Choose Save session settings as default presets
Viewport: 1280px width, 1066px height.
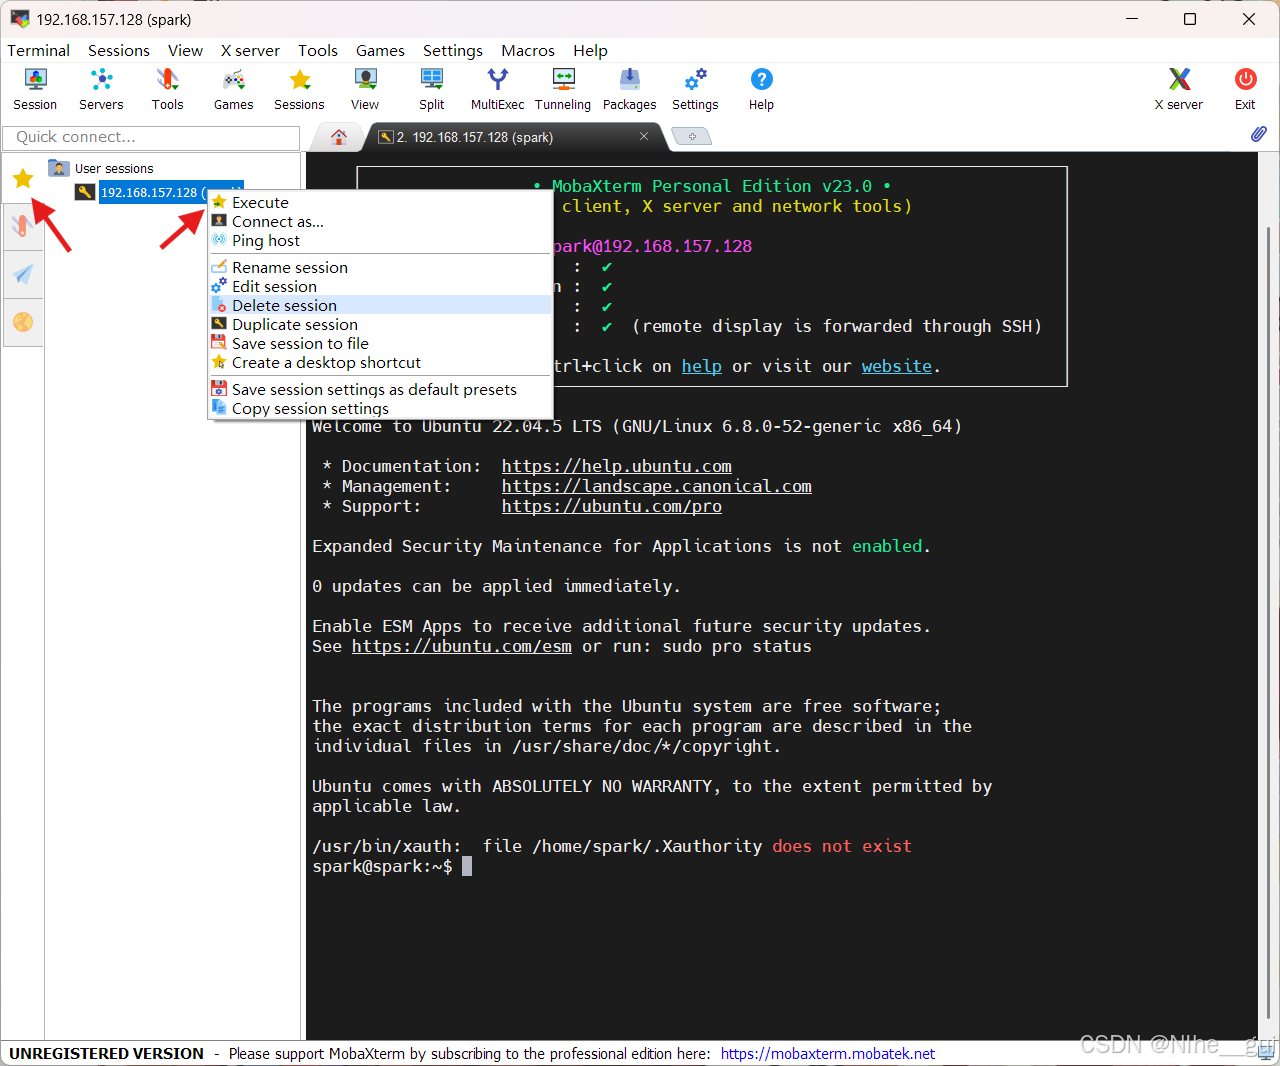pos(380,389)
